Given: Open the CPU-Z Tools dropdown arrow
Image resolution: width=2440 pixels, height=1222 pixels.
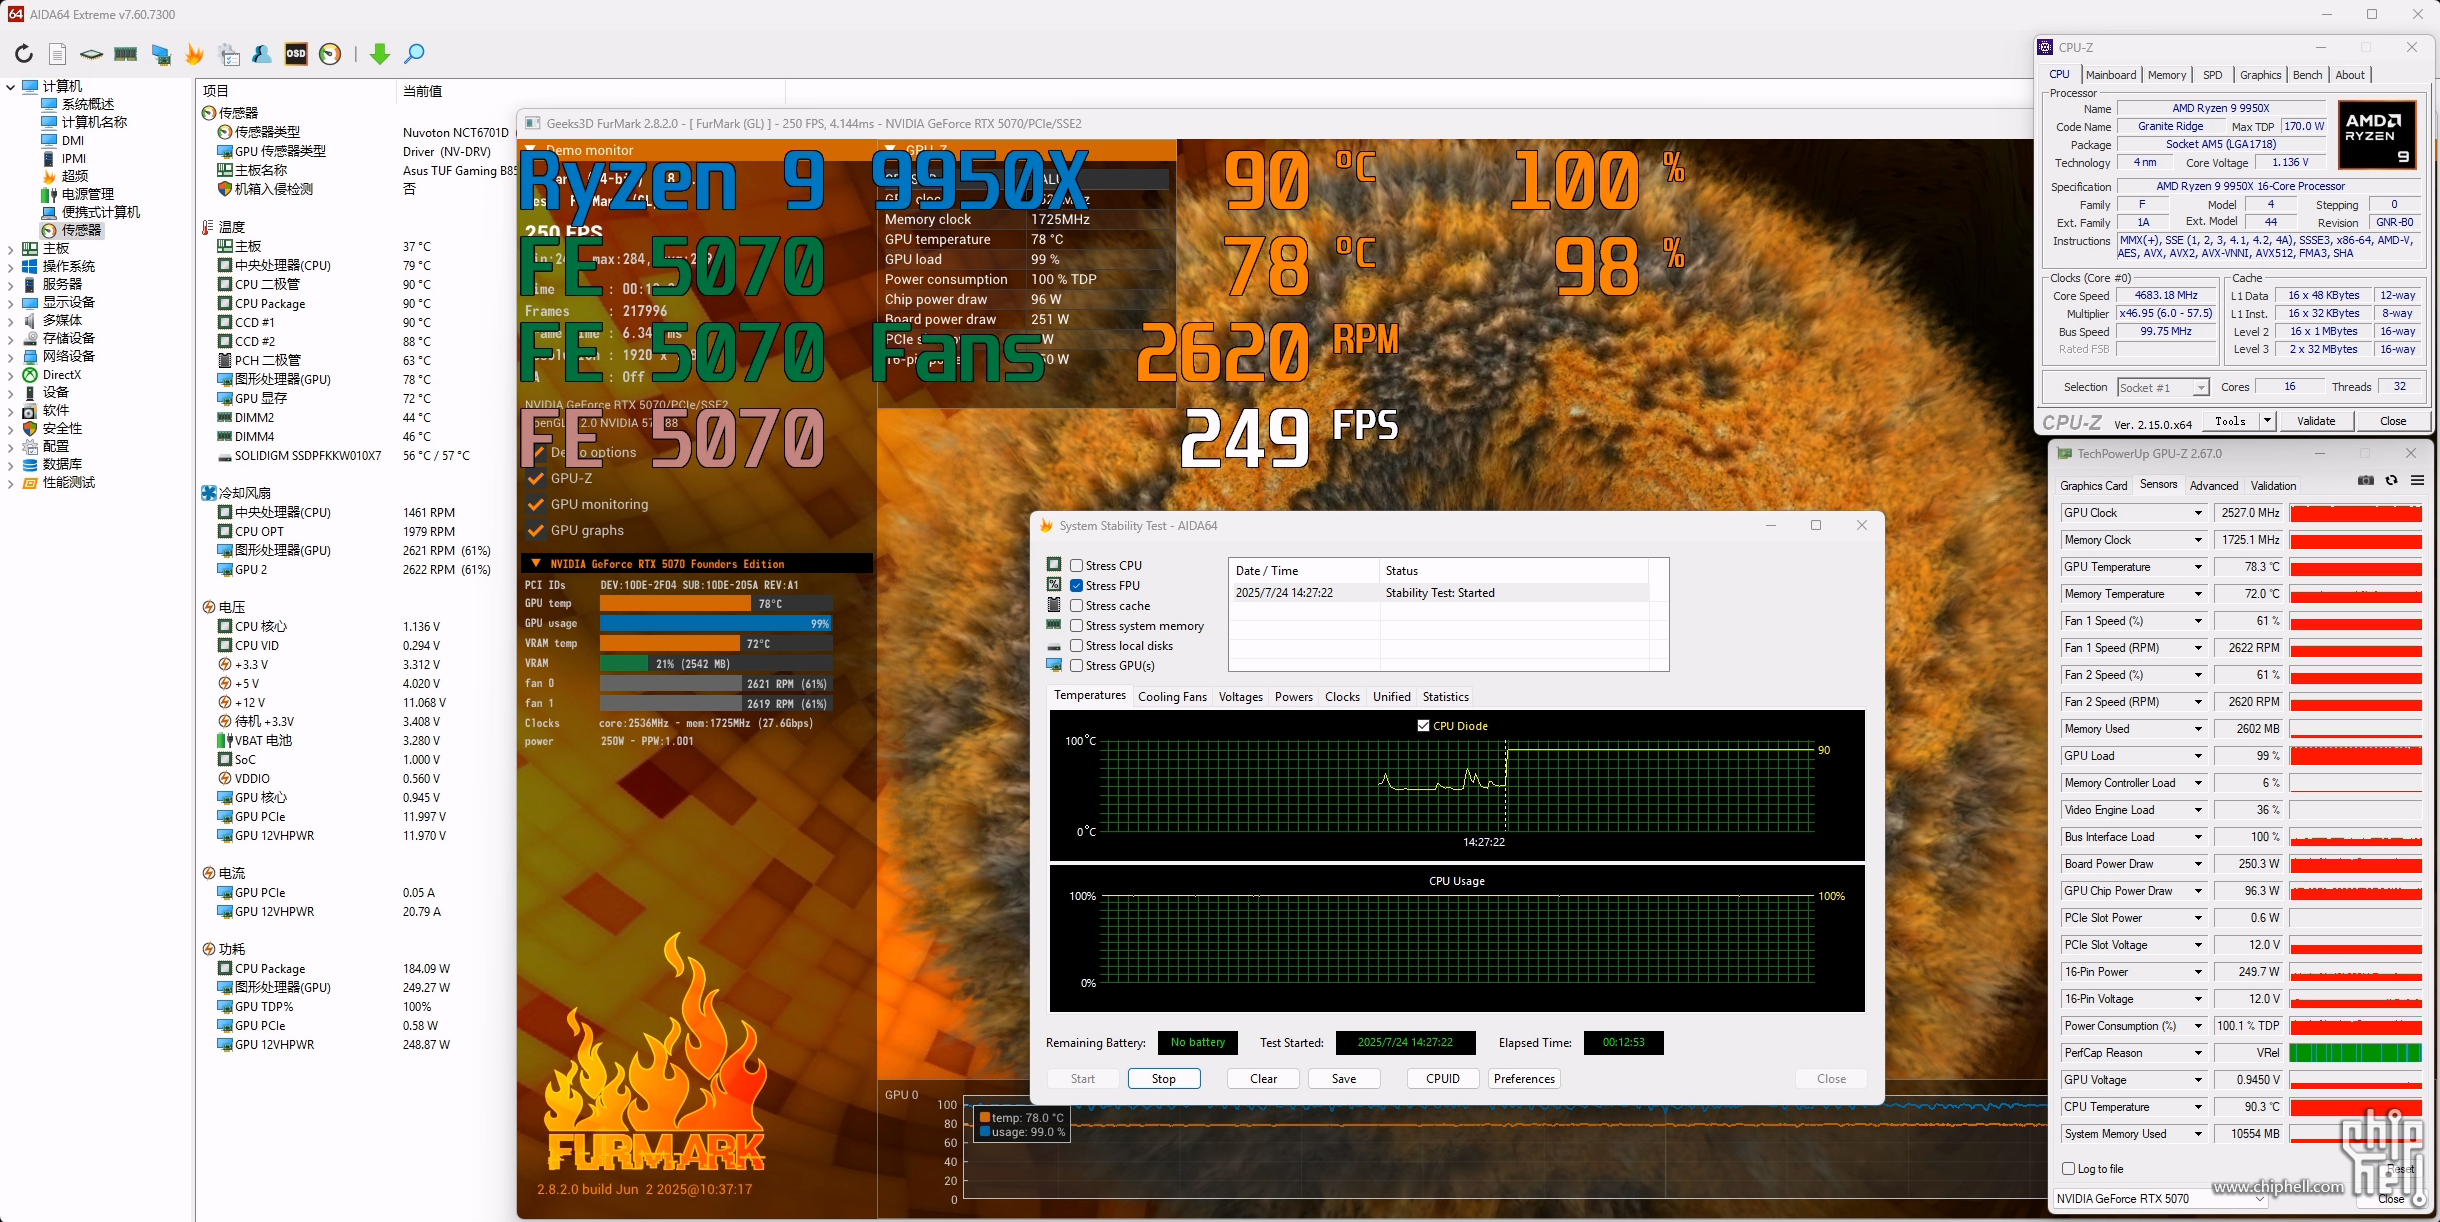Looking at the screenshot, I should click(2268, 421).
